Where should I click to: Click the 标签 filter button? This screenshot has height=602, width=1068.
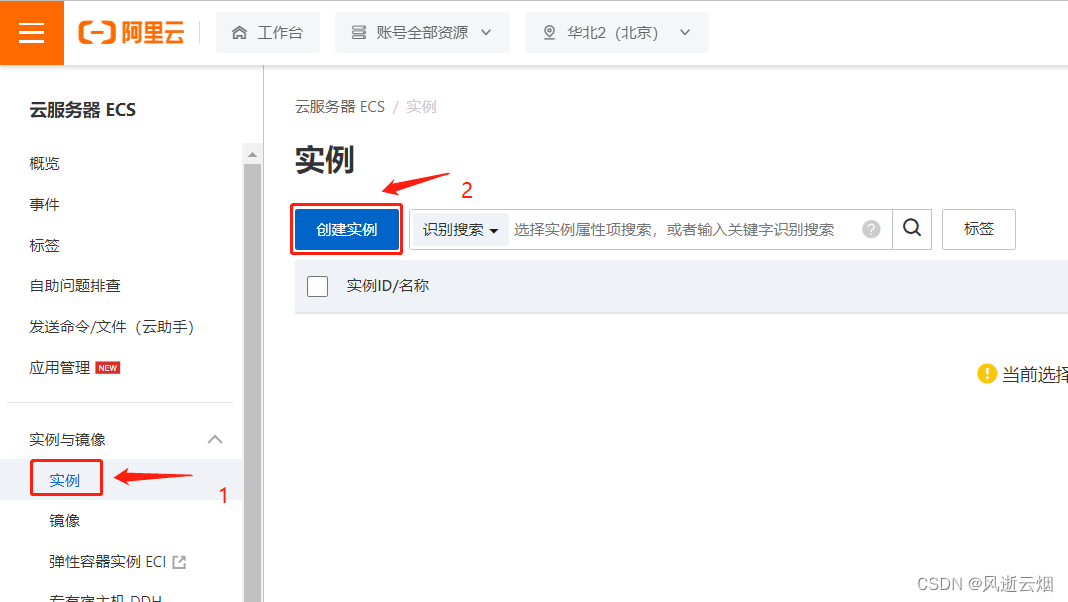point(979,229)
